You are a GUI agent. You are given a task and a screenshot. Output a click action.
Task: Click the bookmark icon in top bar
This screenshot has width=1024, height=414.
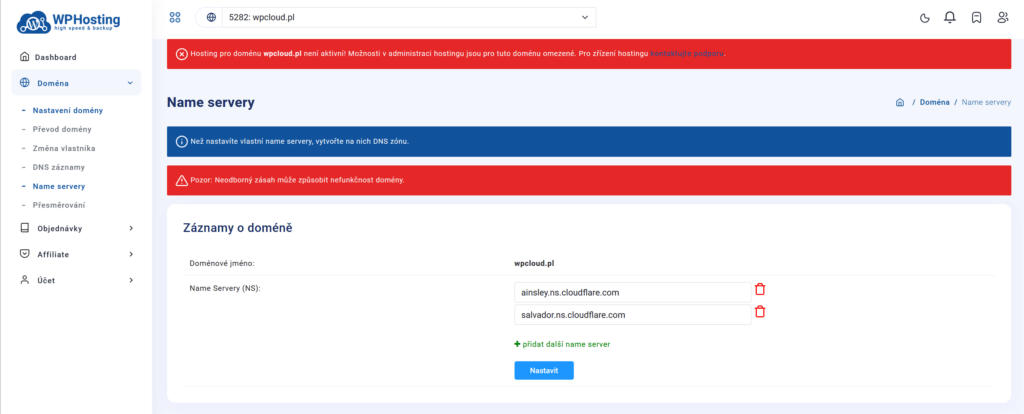976,17
